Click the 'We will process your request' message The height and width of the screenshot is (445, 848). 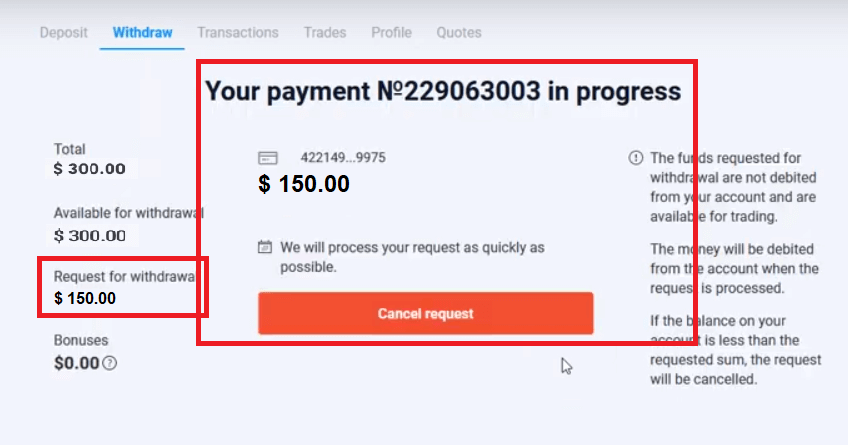[x=412, y=257]
